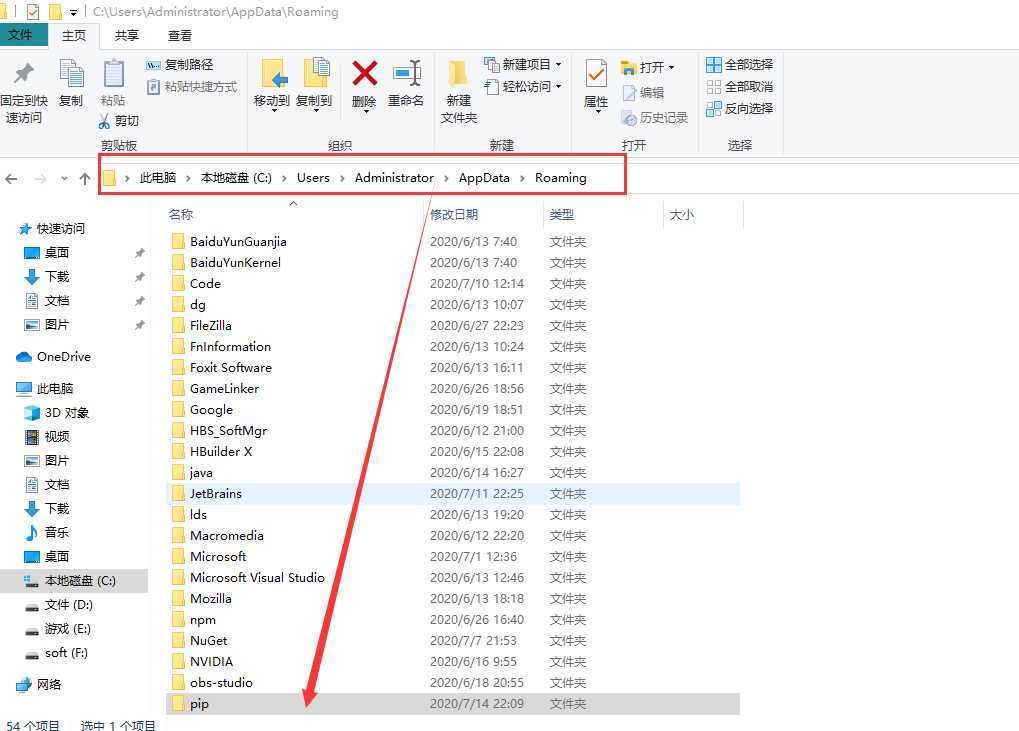Open Videos (视频) in the sidebar
This screenshot has width=1019, height=731.
click(47, 437)
